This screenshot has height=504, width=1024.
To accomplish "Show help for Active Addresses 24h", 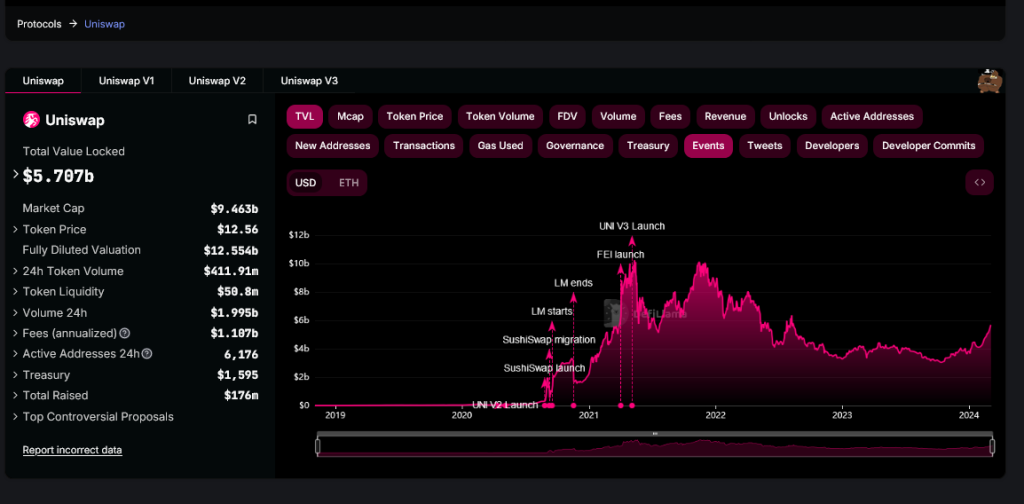I will tap(147, 354).
